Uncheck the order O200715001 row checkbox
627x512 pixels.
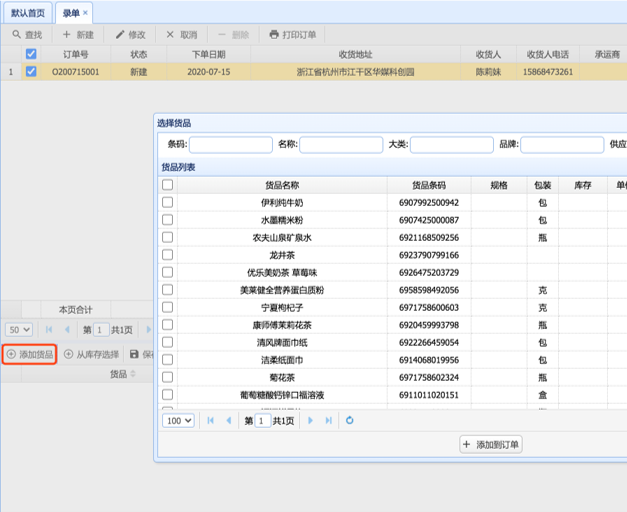31,71
